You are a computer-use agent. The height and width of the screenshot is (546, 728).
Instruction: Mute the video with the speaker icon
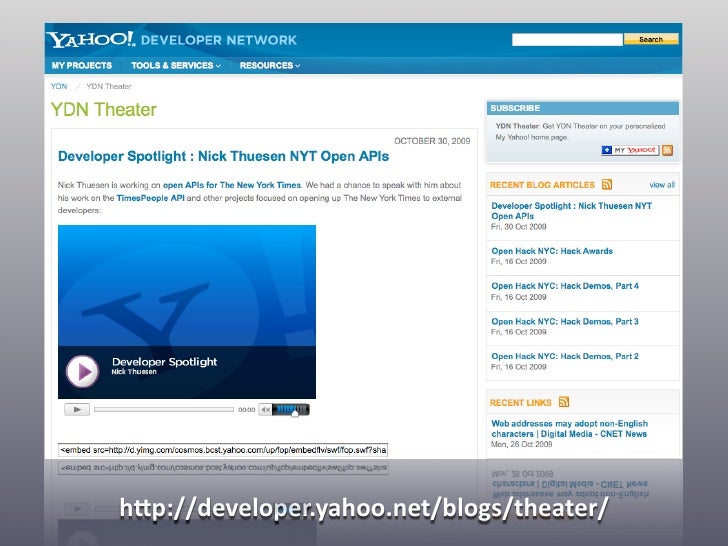coord(265,410)
